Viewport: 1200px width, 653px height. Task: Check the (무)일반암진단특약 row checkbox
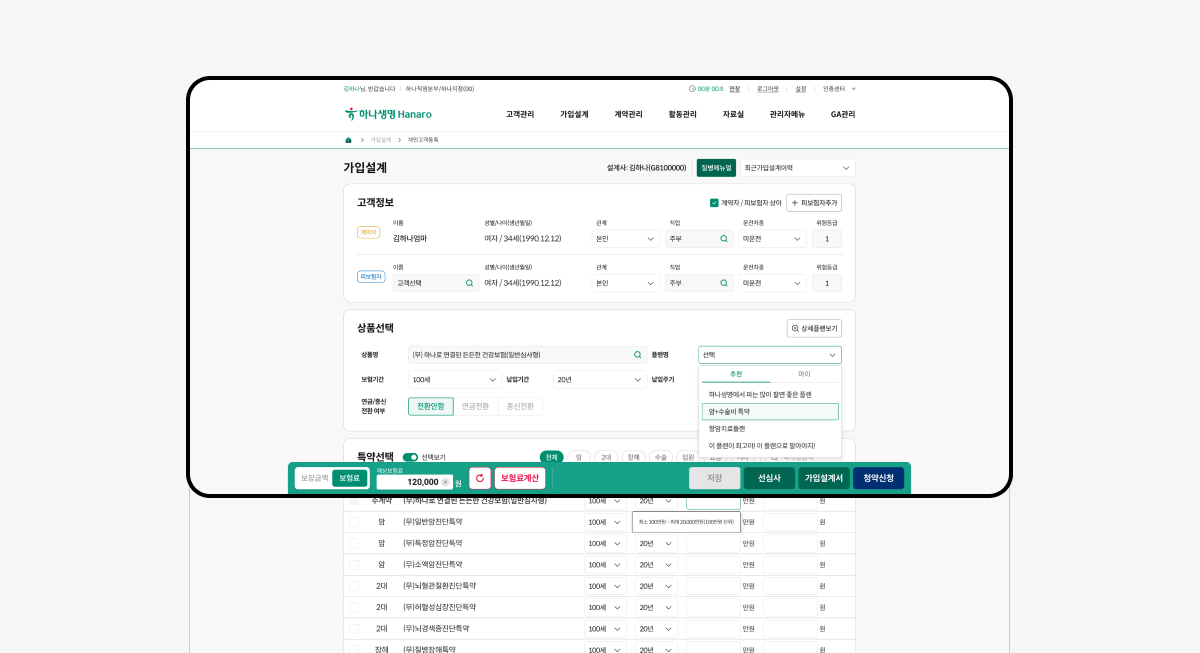(x=353, y=522)
